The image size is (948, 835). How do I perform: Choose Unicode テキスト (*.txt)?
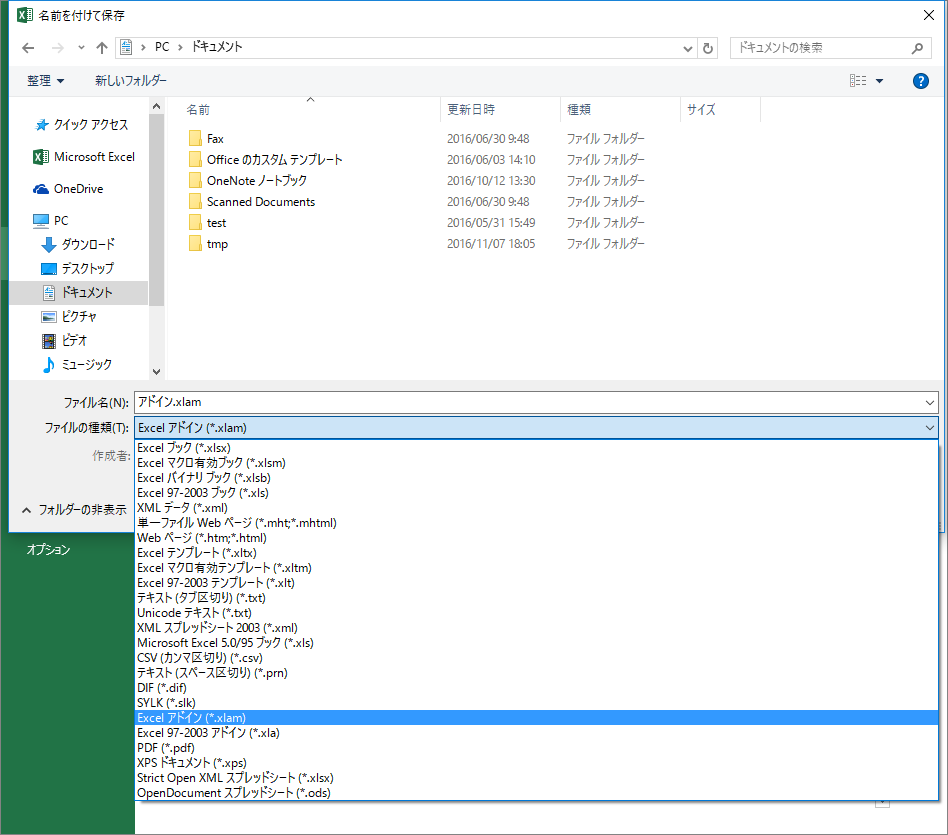536,613
